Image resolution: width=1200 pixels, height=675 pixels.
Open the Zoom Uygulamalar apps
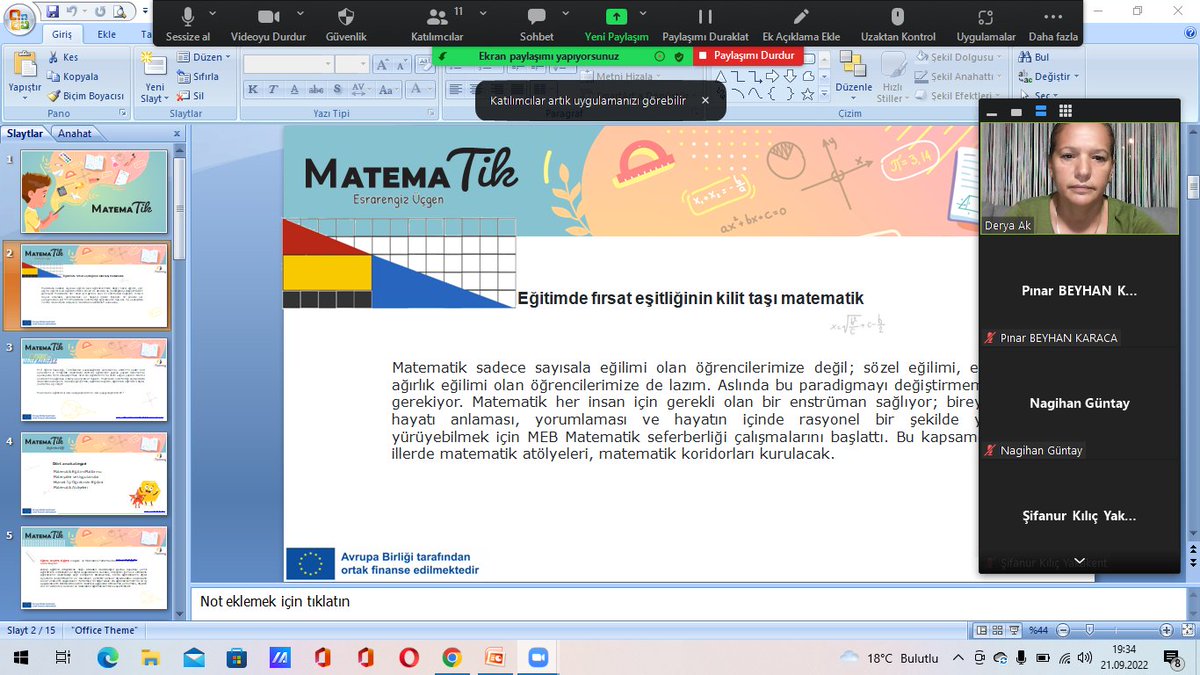[986, 24]
